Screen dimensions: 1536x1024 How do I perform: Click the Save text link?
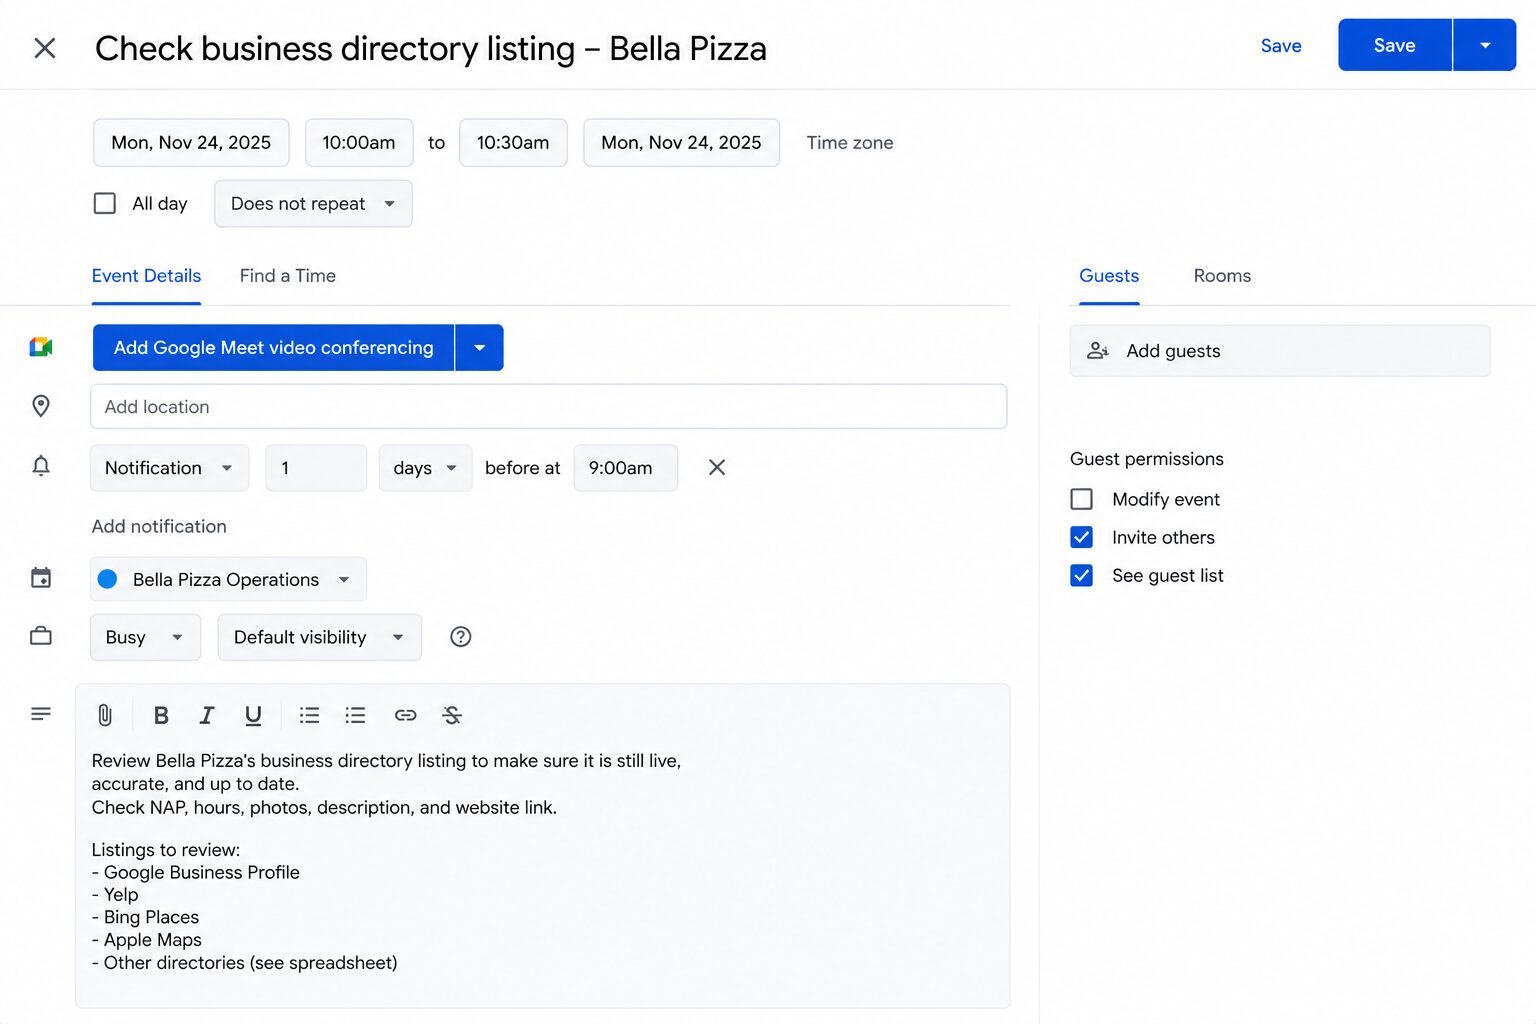pyautogui.click(x=1281, y=46)
